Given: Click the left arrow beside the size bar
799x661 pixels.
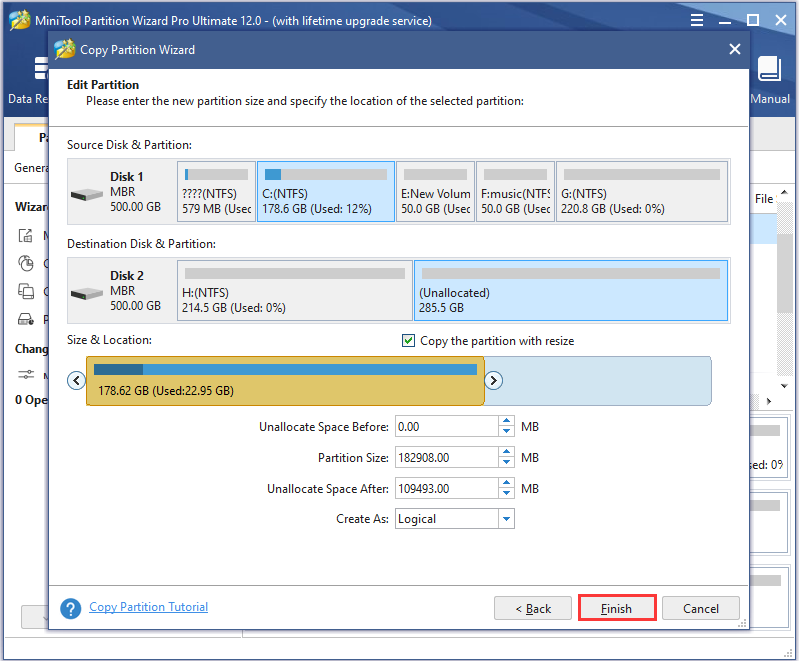Looking at the screenshot, I should 76,380.
